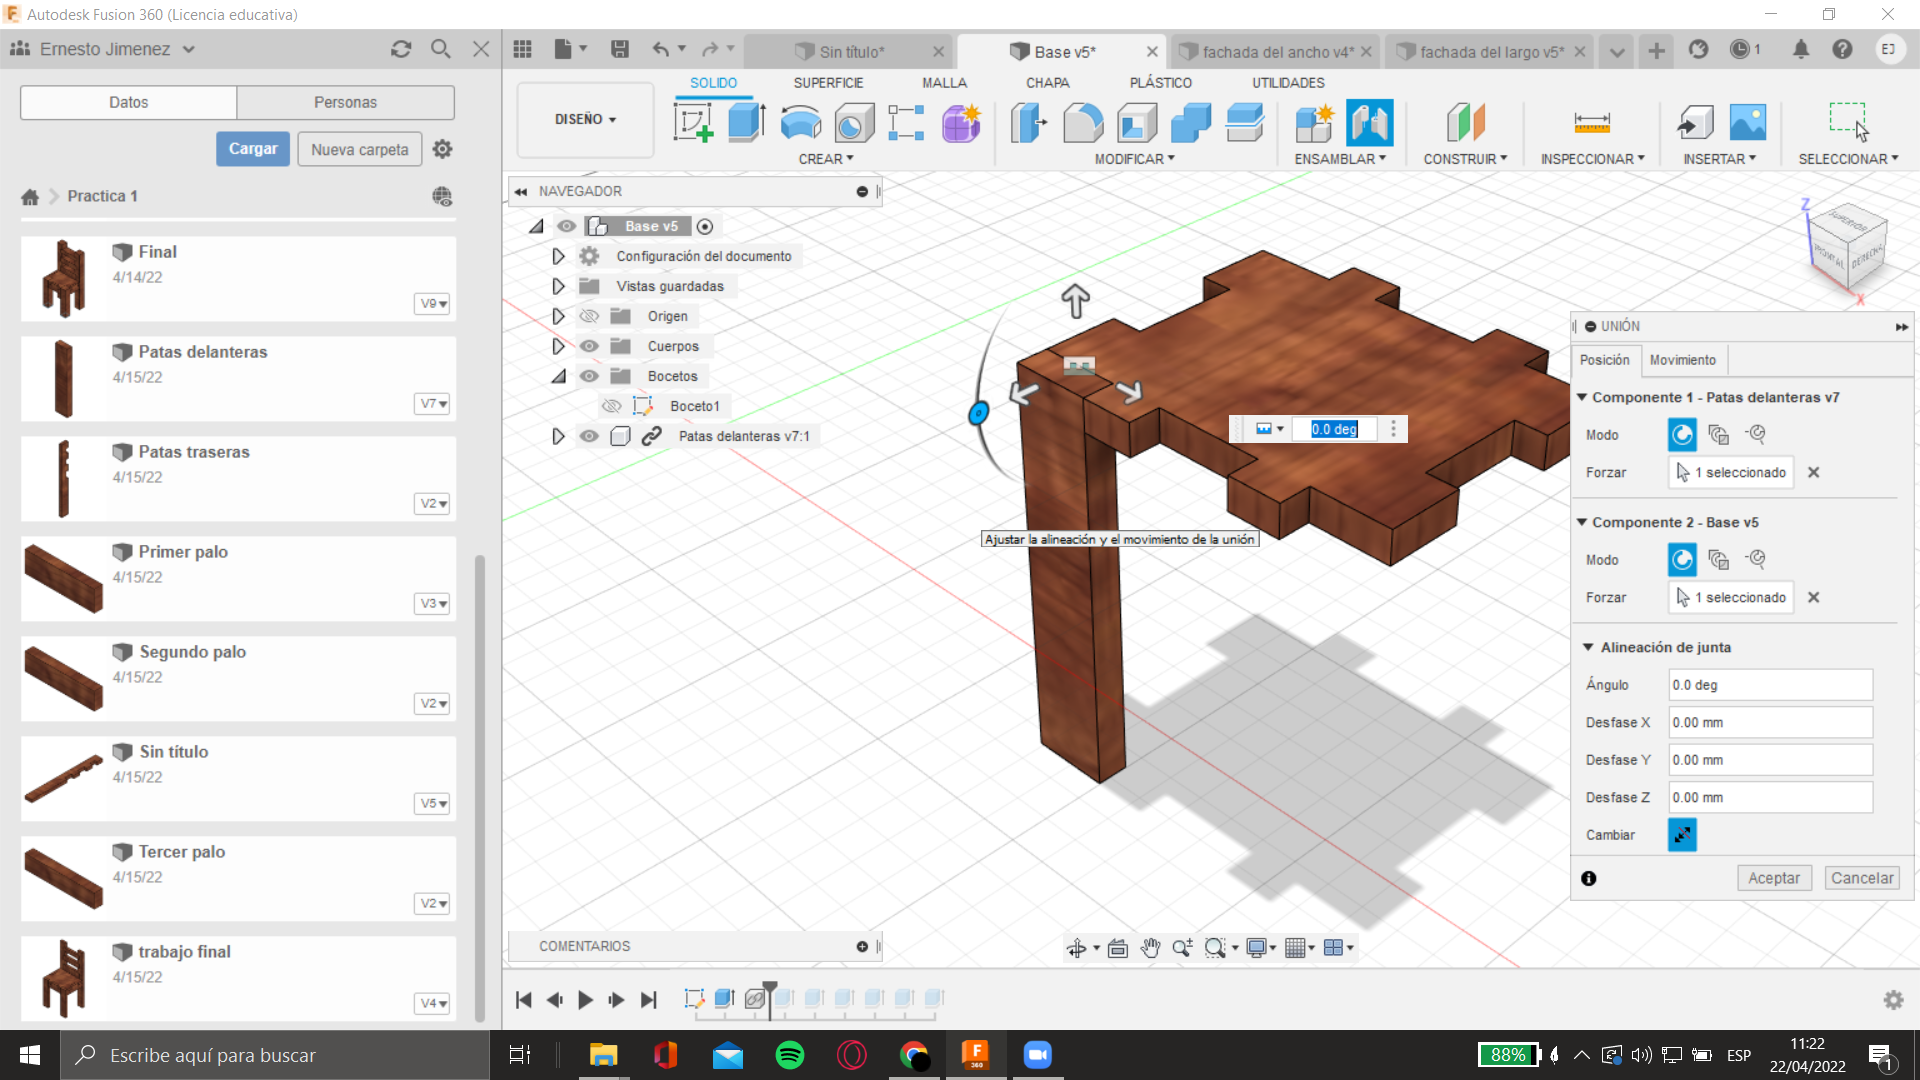This screenshot has height=1080, width=1920.
Task: Open the DISEÑO workspace dropdown
Action: tap(585, 119)
